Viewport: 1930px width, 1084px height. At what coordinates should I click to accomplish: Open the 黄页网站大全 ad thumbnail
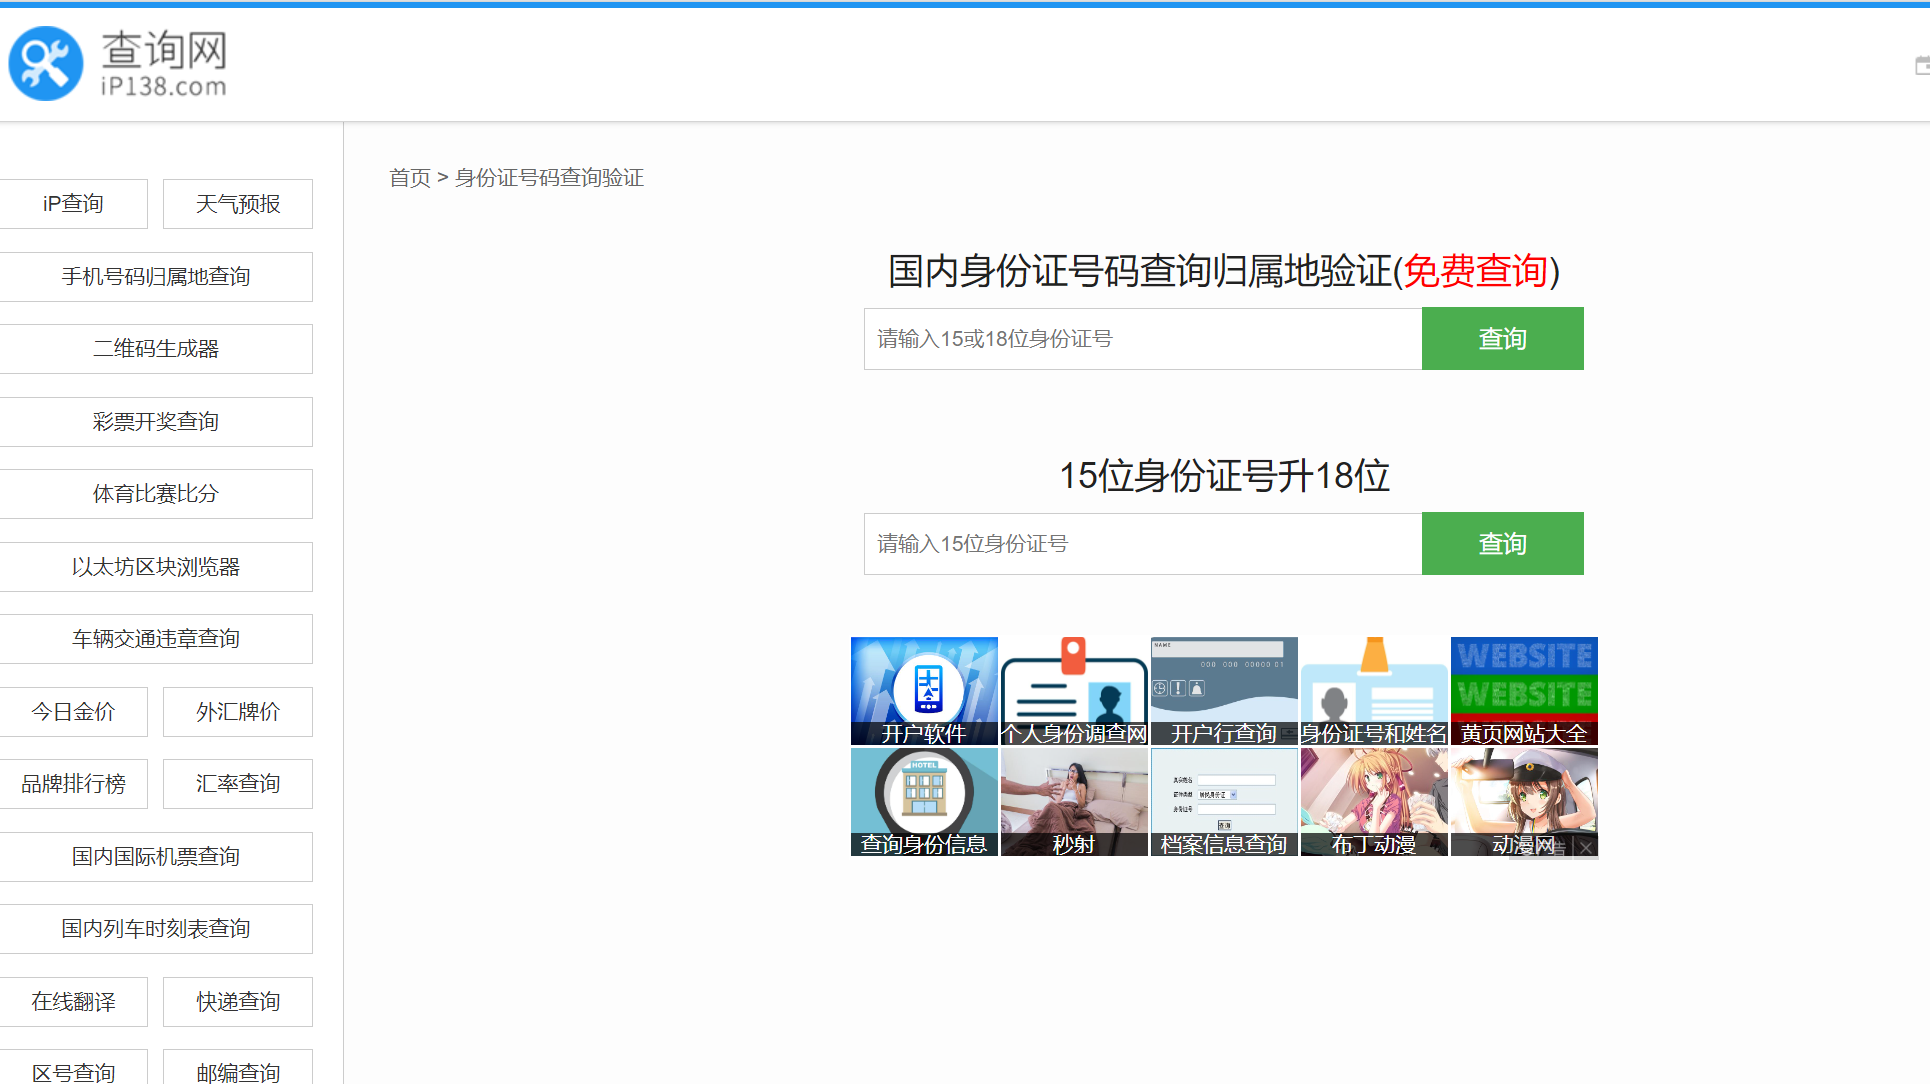point(1524,691)
